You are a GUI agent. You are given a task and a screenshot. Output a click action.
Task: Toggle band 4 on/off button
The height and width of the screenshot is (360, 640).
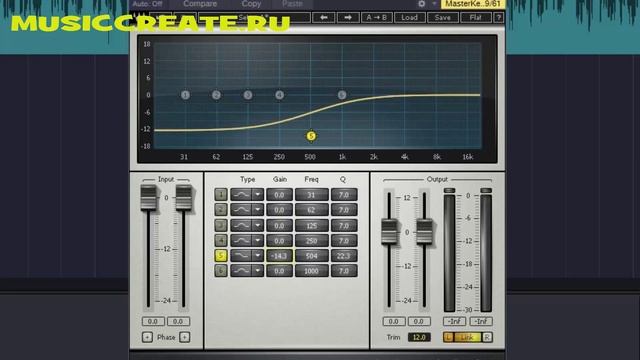(x=221, y=240)
